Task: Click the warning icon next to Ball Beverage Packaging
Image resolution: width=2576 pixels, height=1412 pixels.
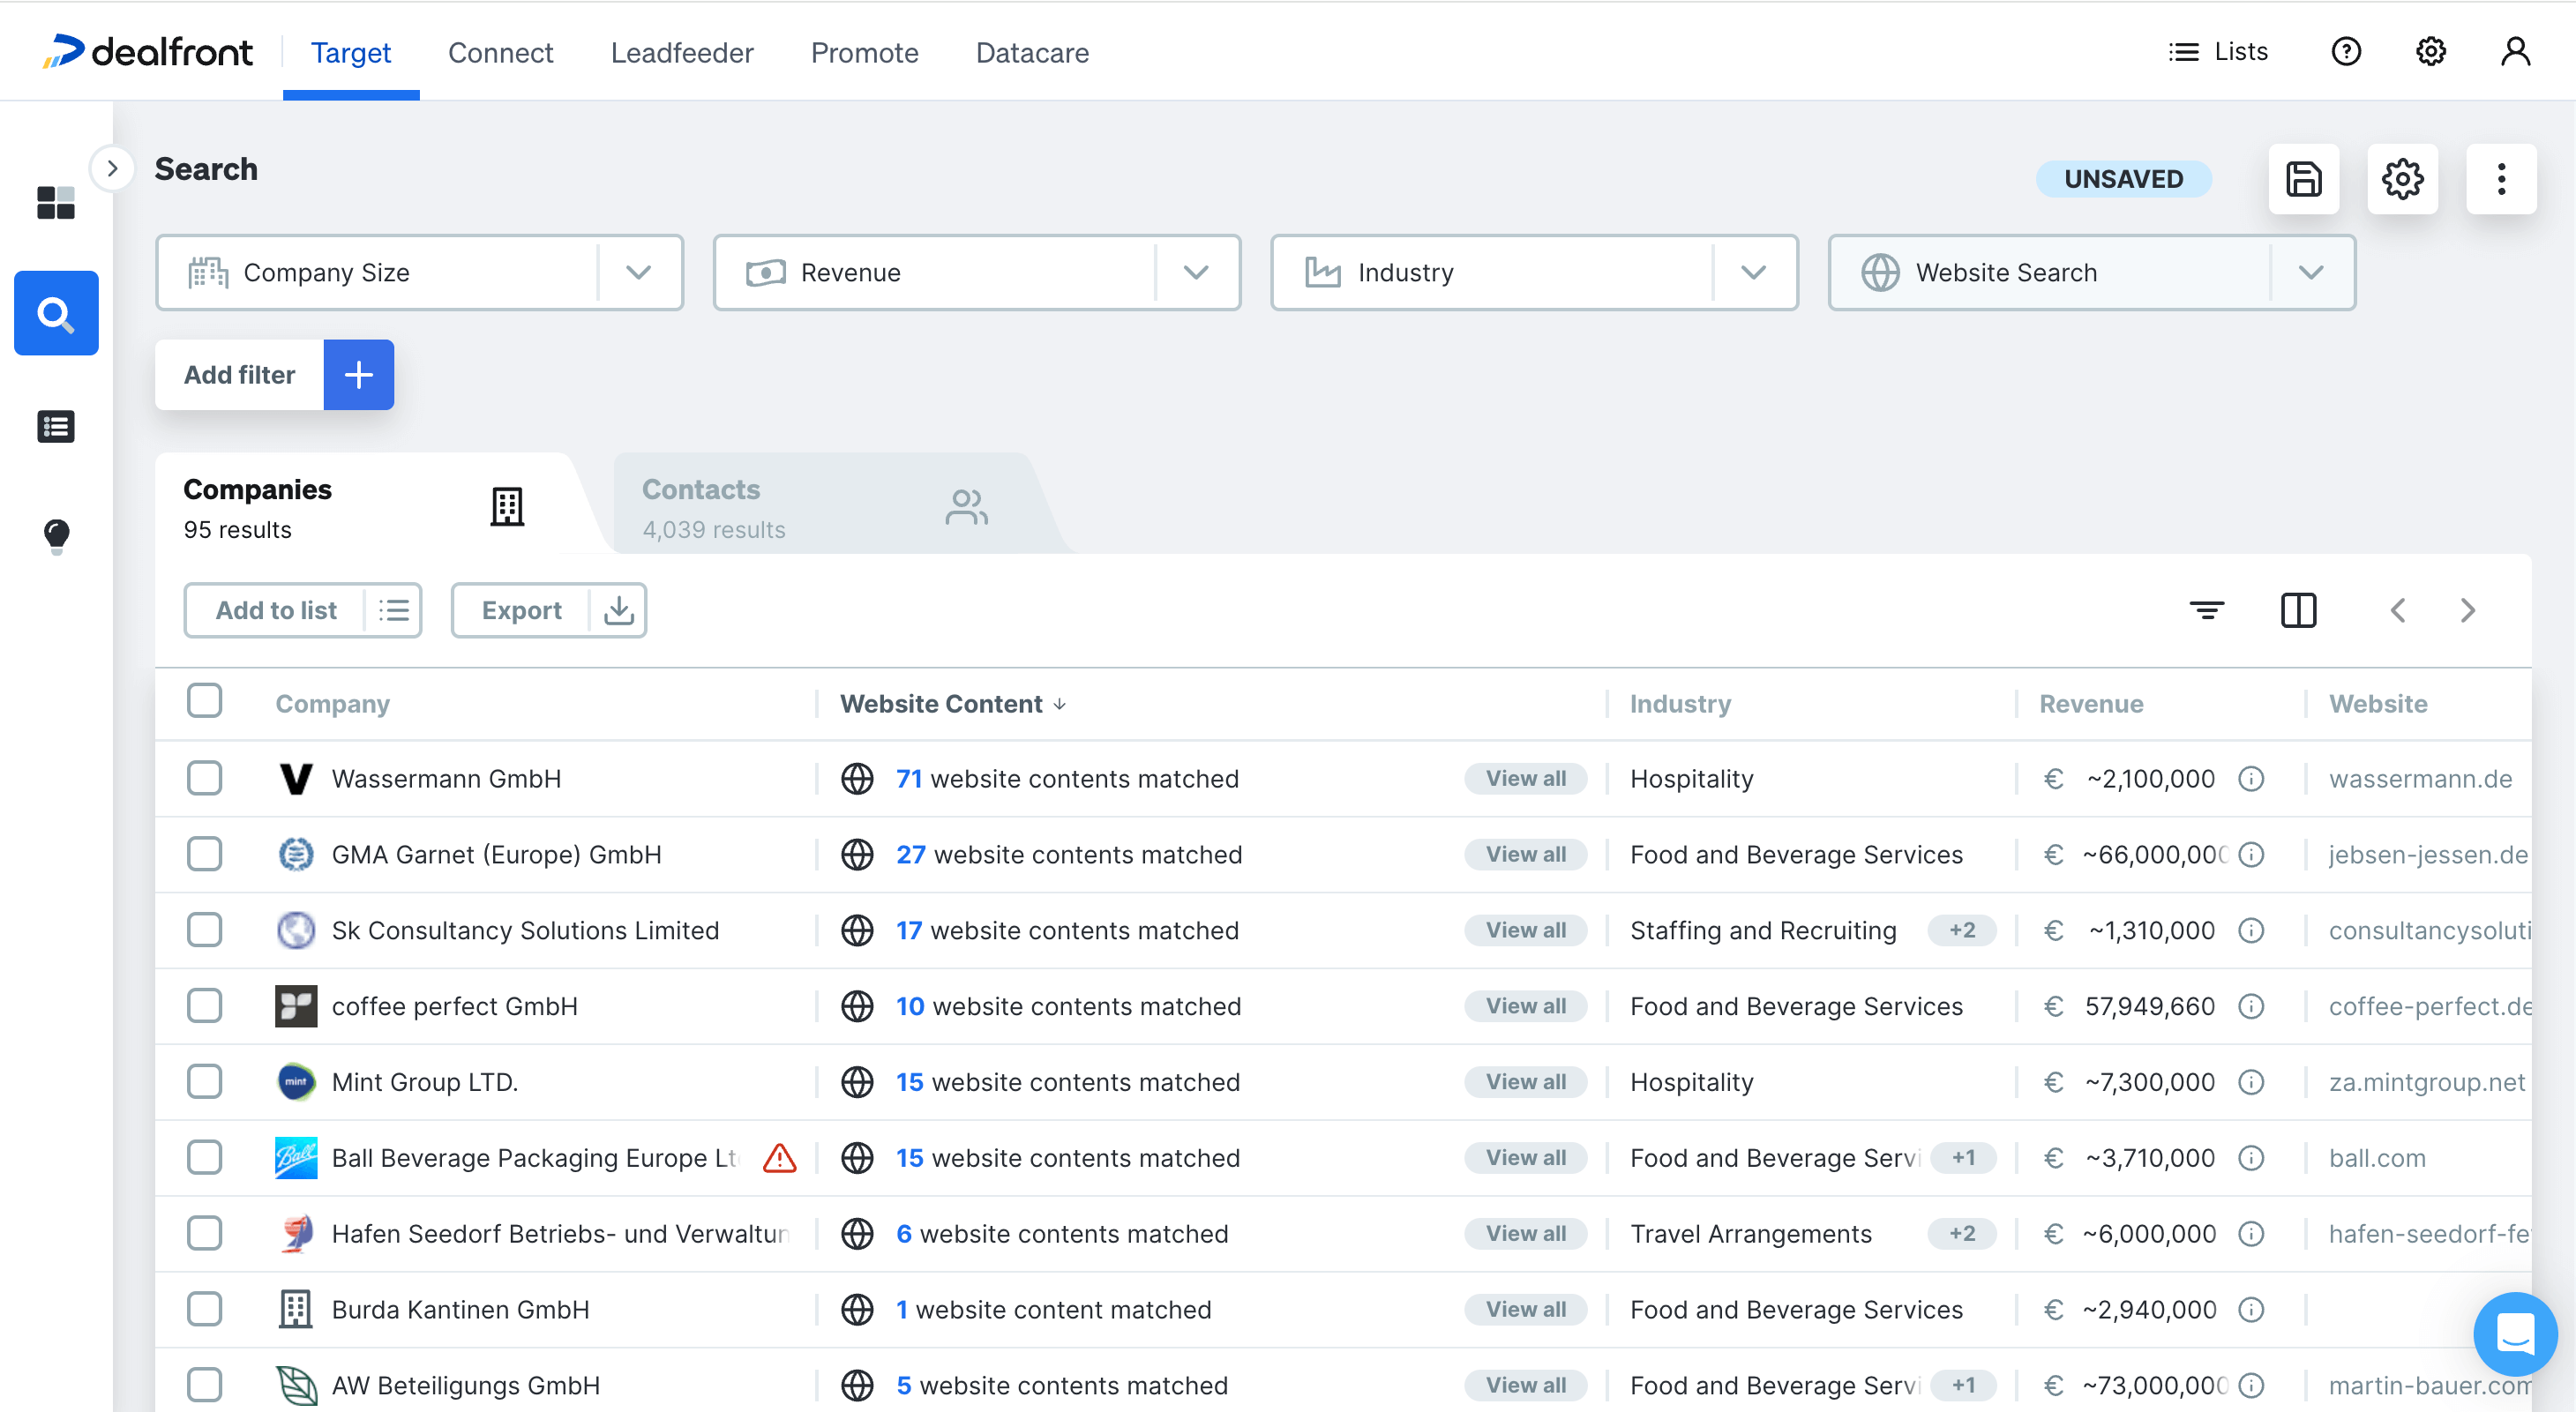Action: (x=778, y=1157)
